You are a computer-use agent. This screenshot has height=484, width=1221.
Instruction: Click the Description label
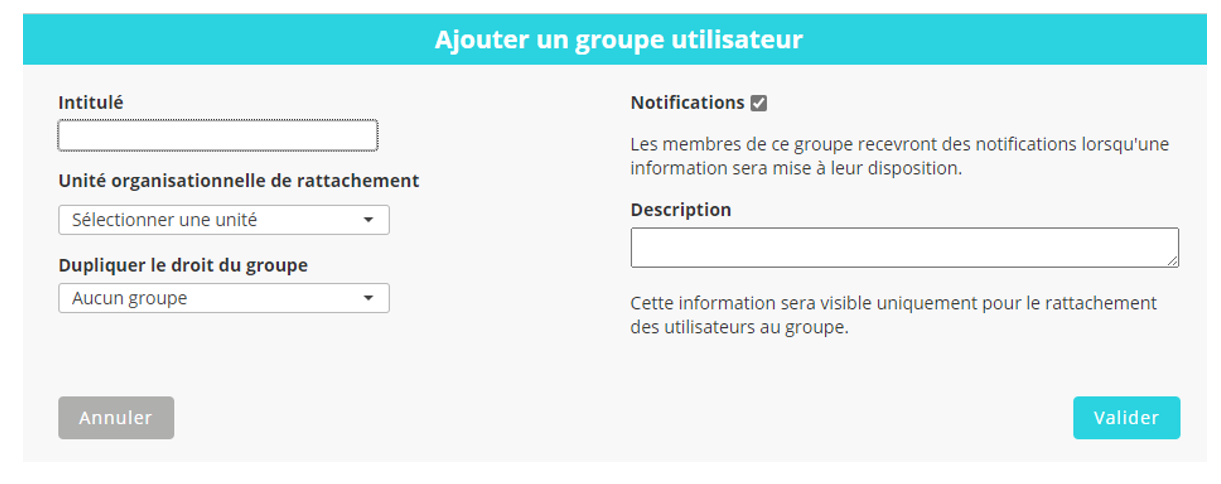point(681,210)
